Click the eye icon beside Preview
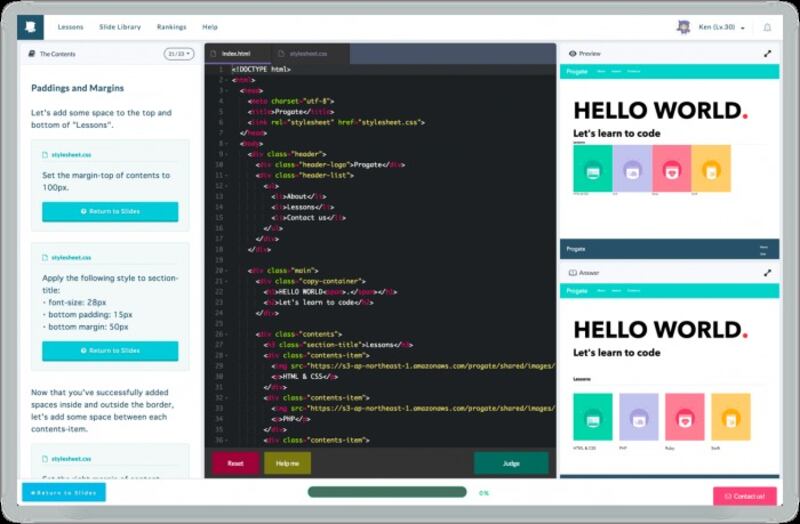The height and width of the screenshot is (524, 800). [x=572, y=54]
